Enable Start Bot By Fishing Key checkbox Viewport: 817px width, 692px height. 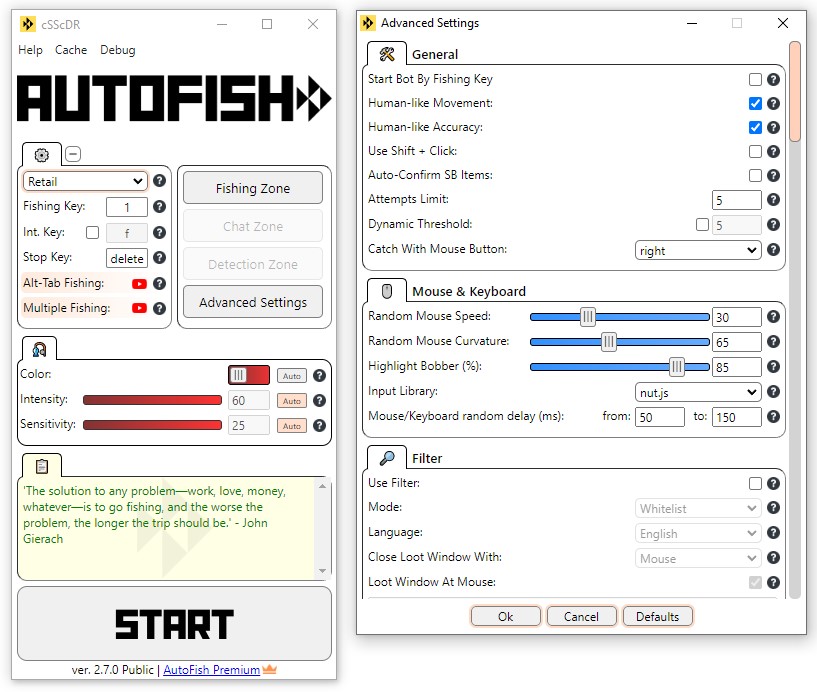755,79
